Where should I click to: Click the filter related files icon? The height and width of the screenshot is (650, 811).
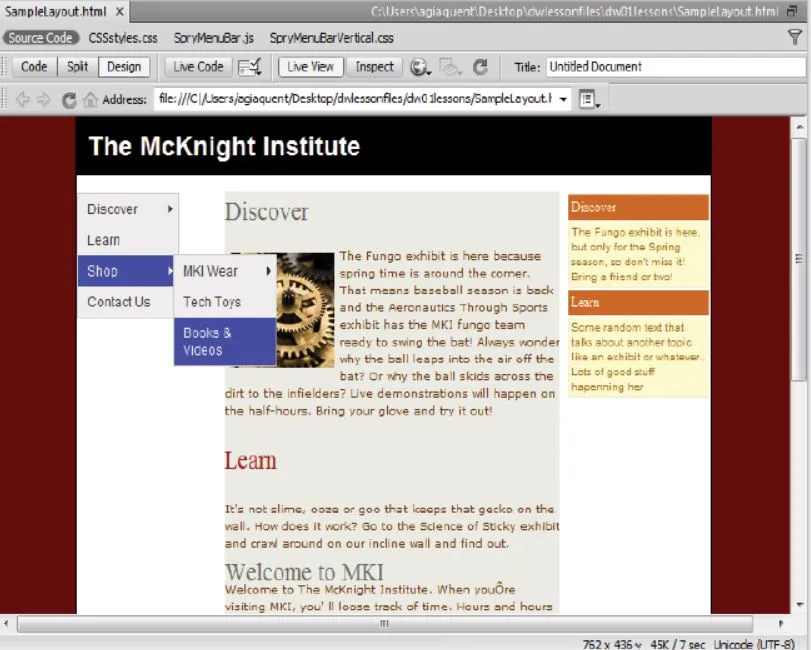pos(795,38)
